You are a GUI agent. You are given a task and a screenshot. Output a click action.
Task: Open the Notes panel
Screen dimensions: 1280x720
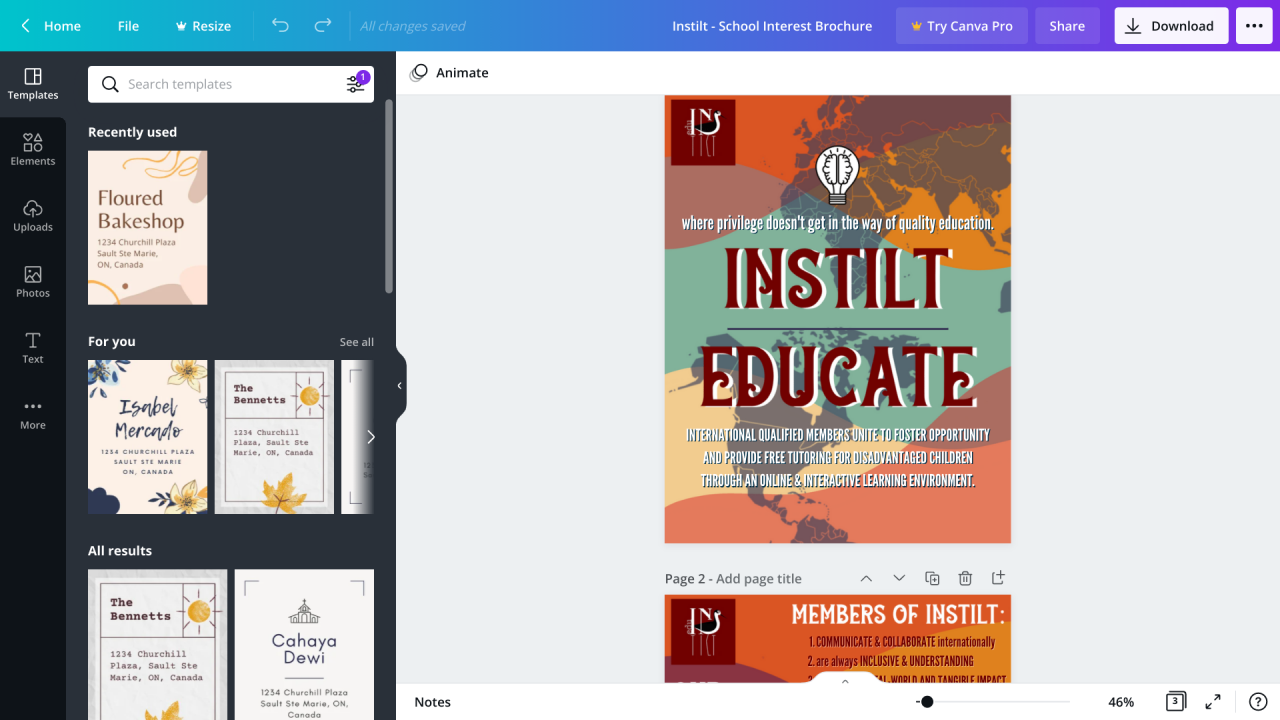[x=433, y=702]
